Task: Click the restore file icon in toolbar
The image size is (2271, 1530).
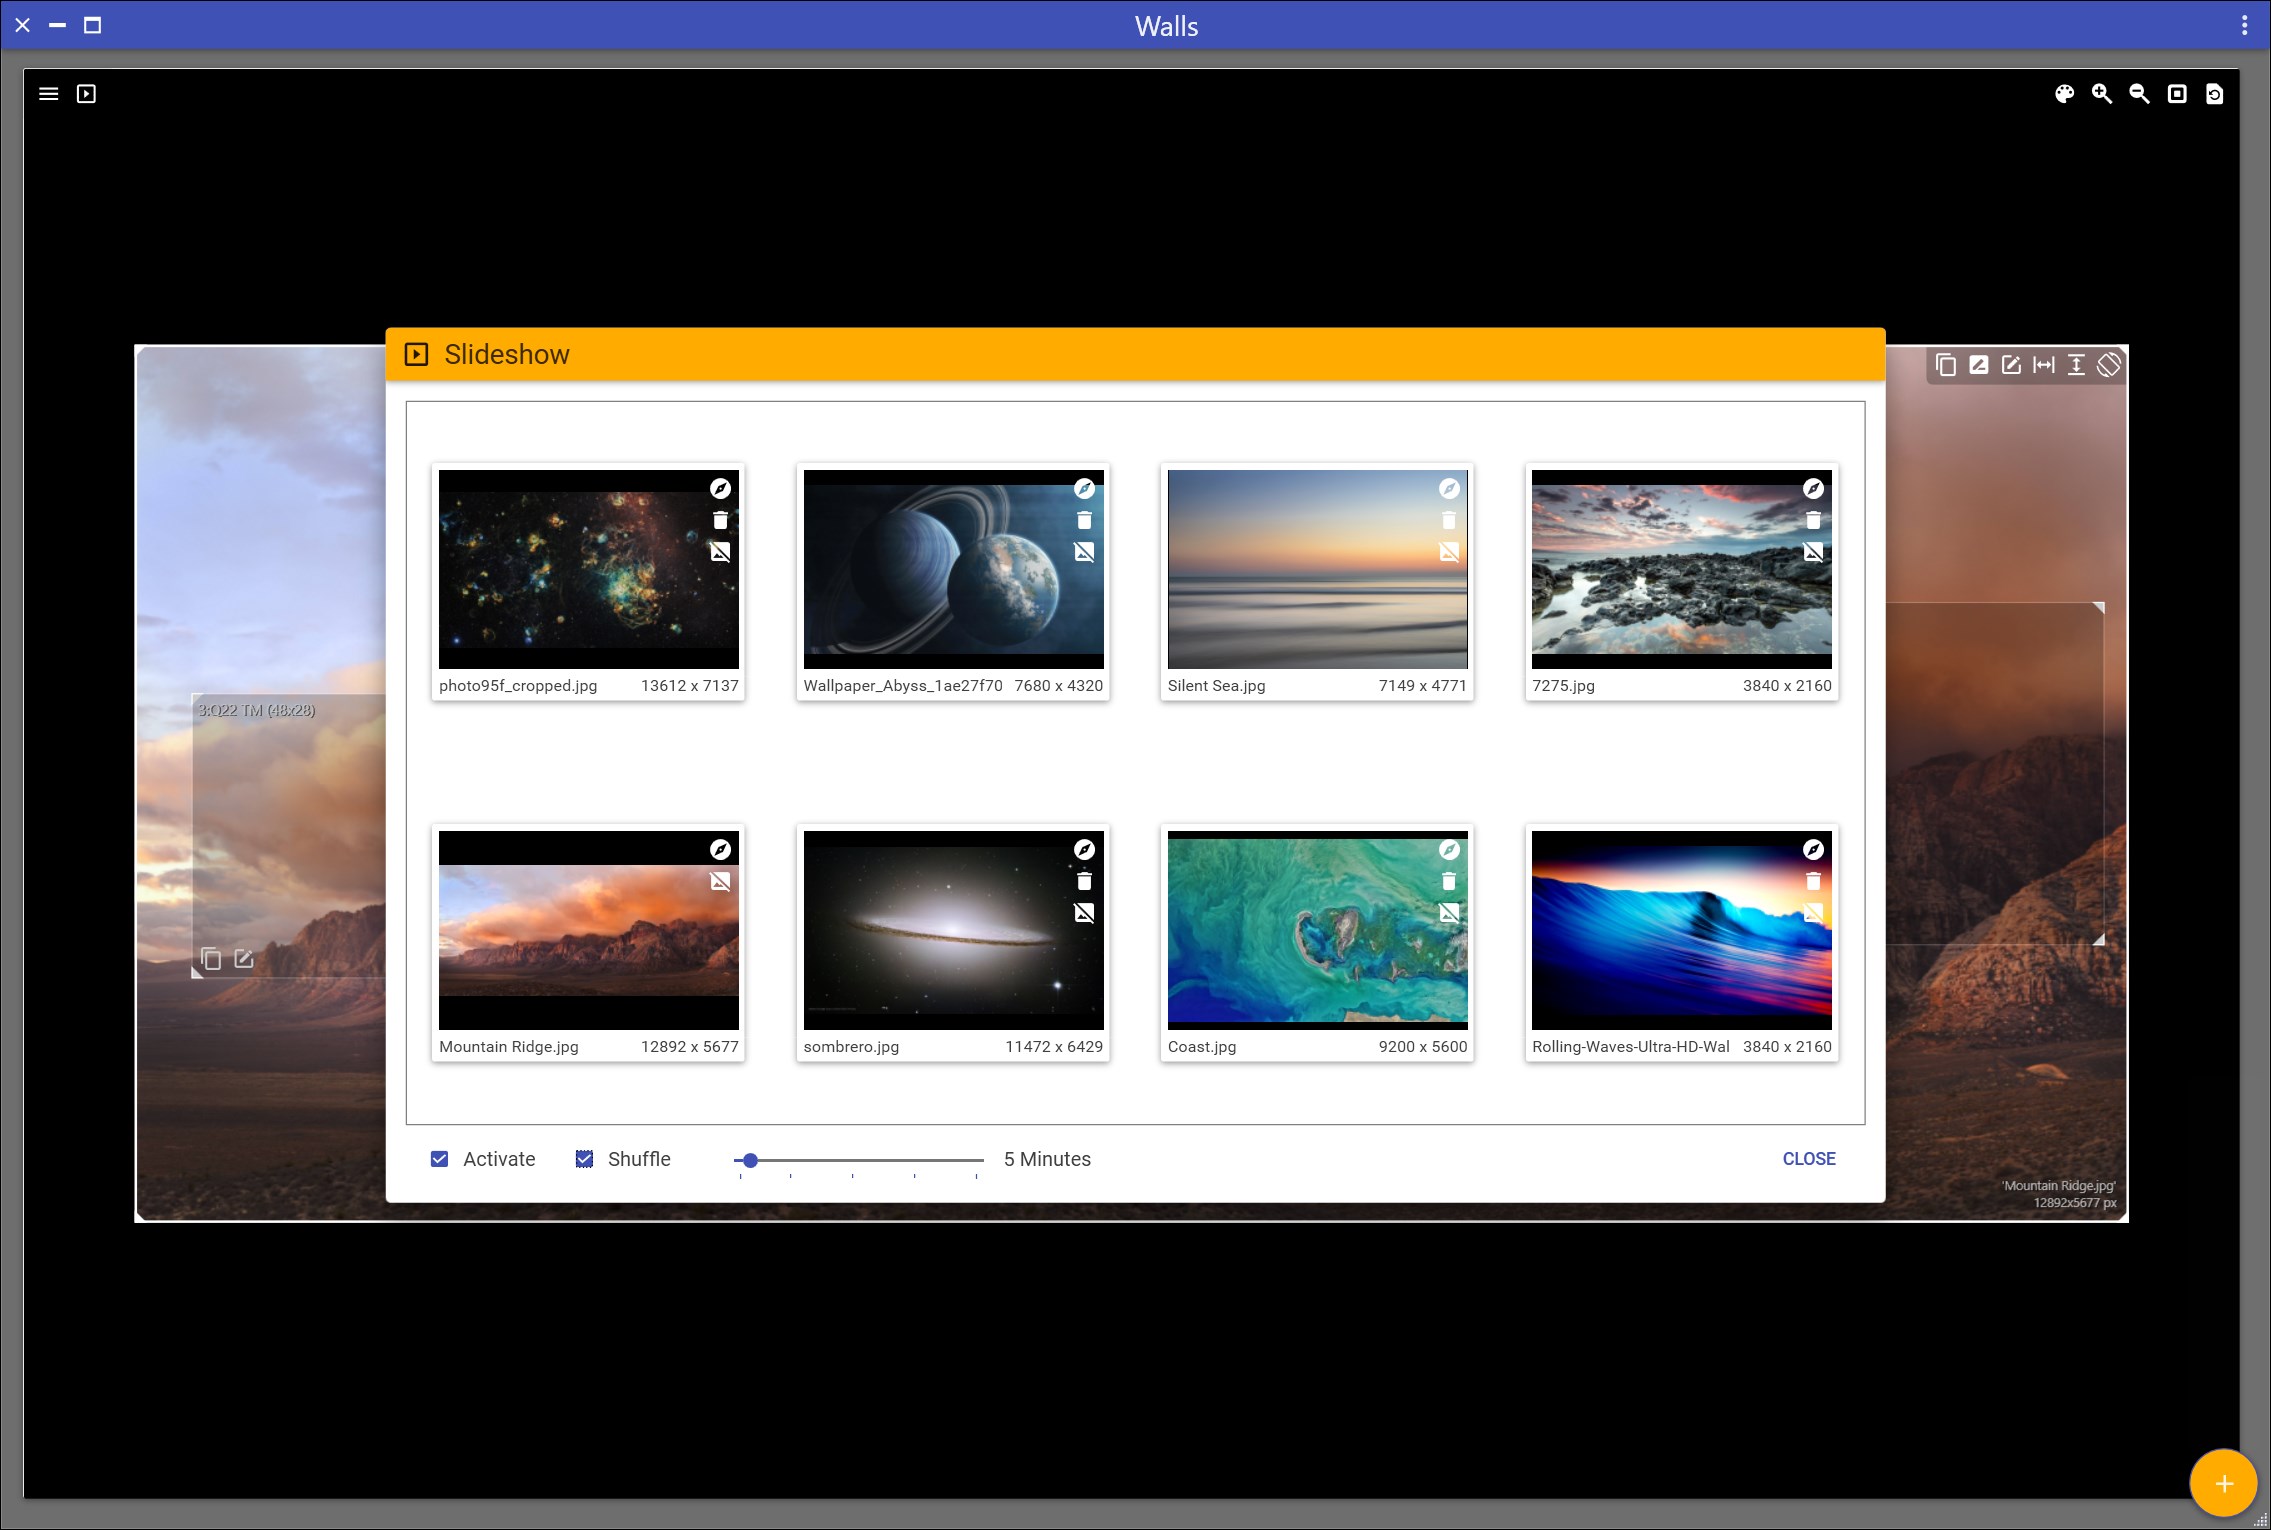Action: tap(2214, 94)
